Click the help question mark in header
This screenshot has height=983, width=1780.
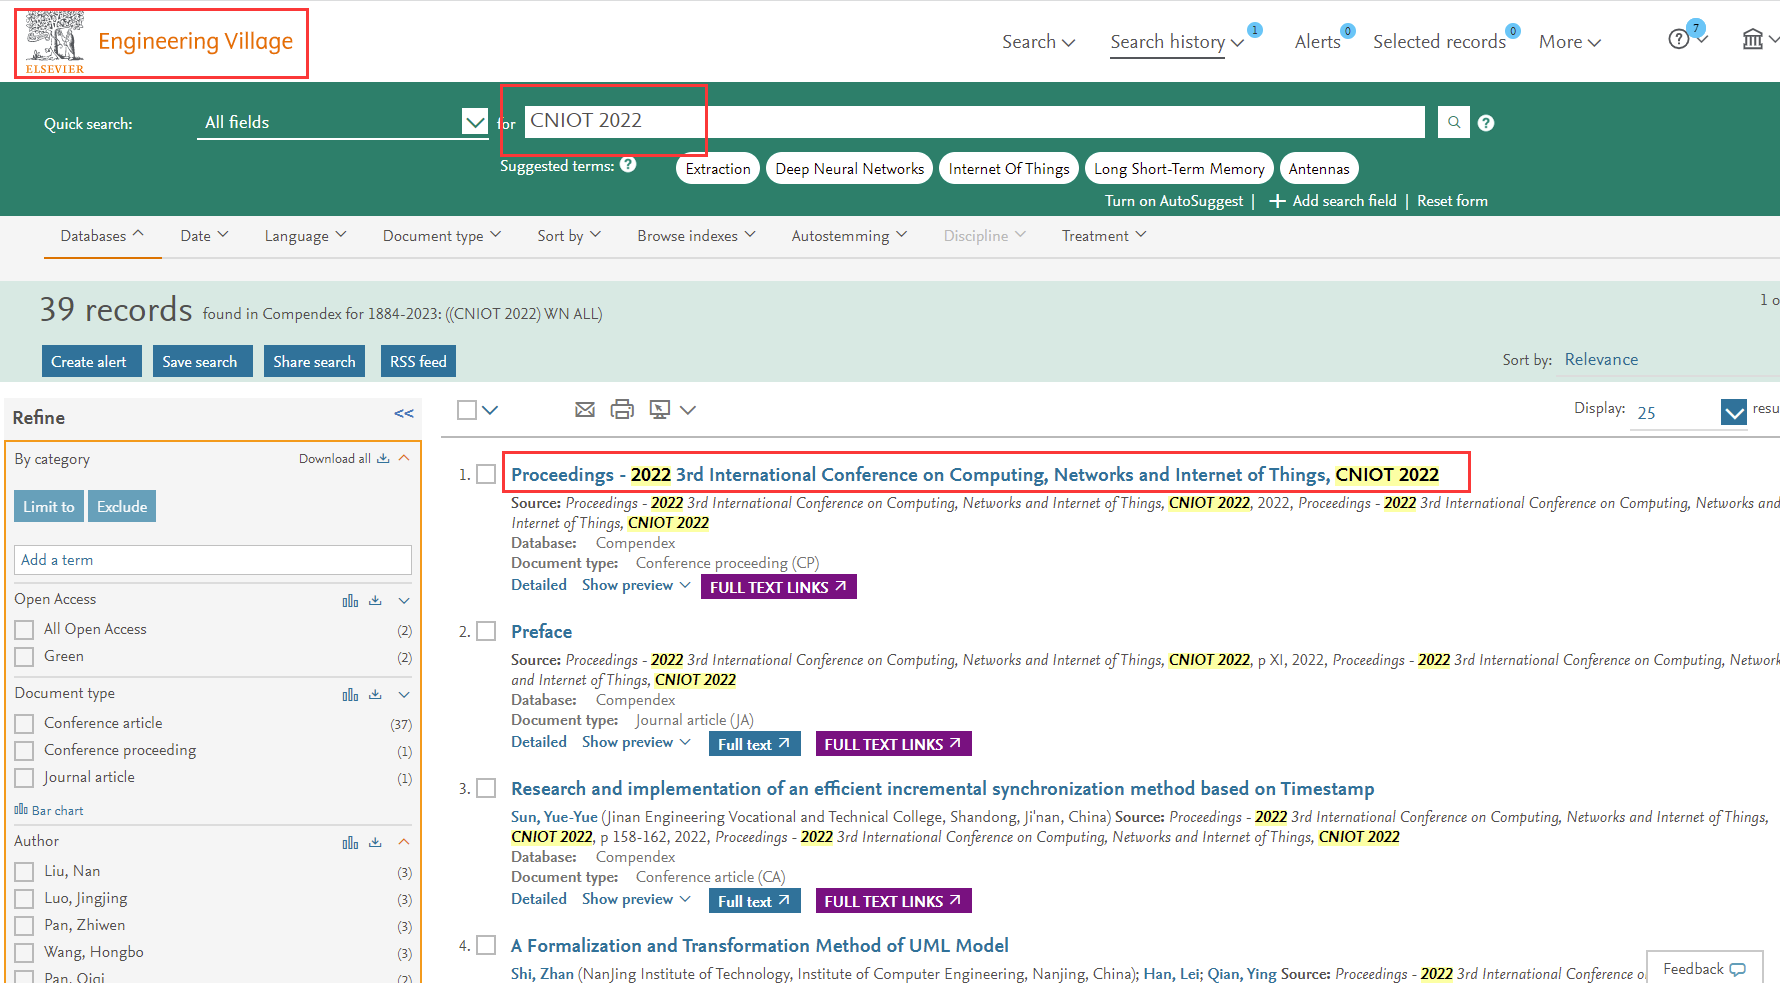(1679, 39)
